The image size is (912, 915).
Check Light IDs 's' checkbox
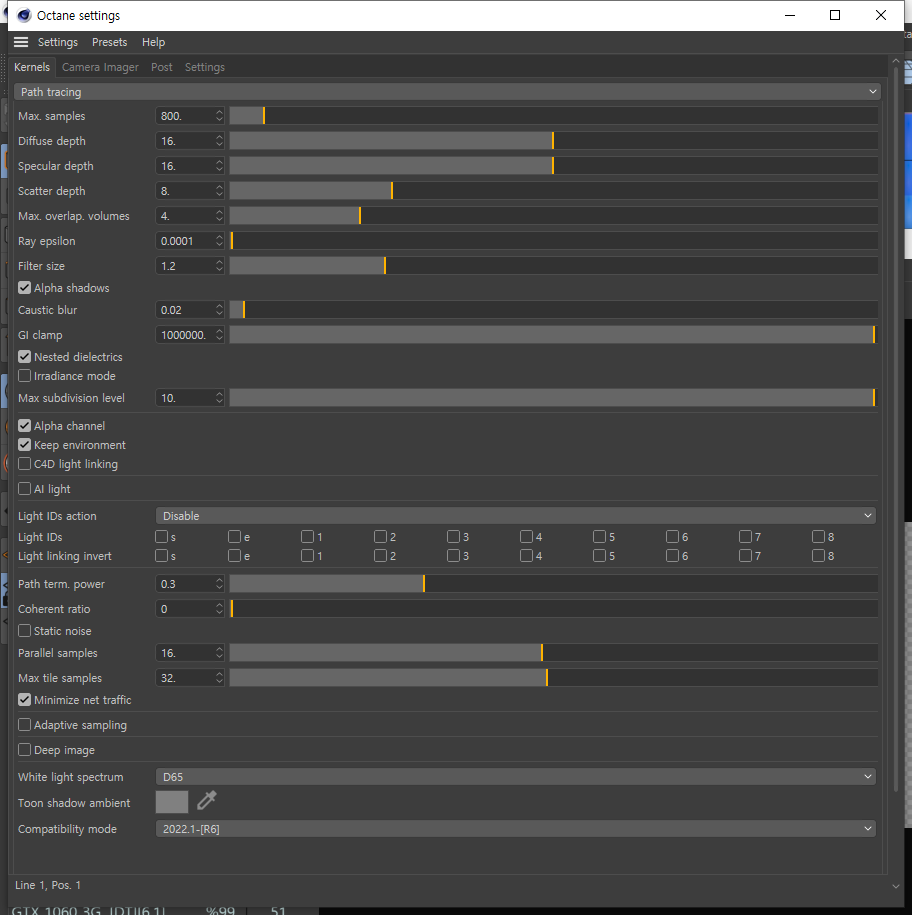[162, 537]
